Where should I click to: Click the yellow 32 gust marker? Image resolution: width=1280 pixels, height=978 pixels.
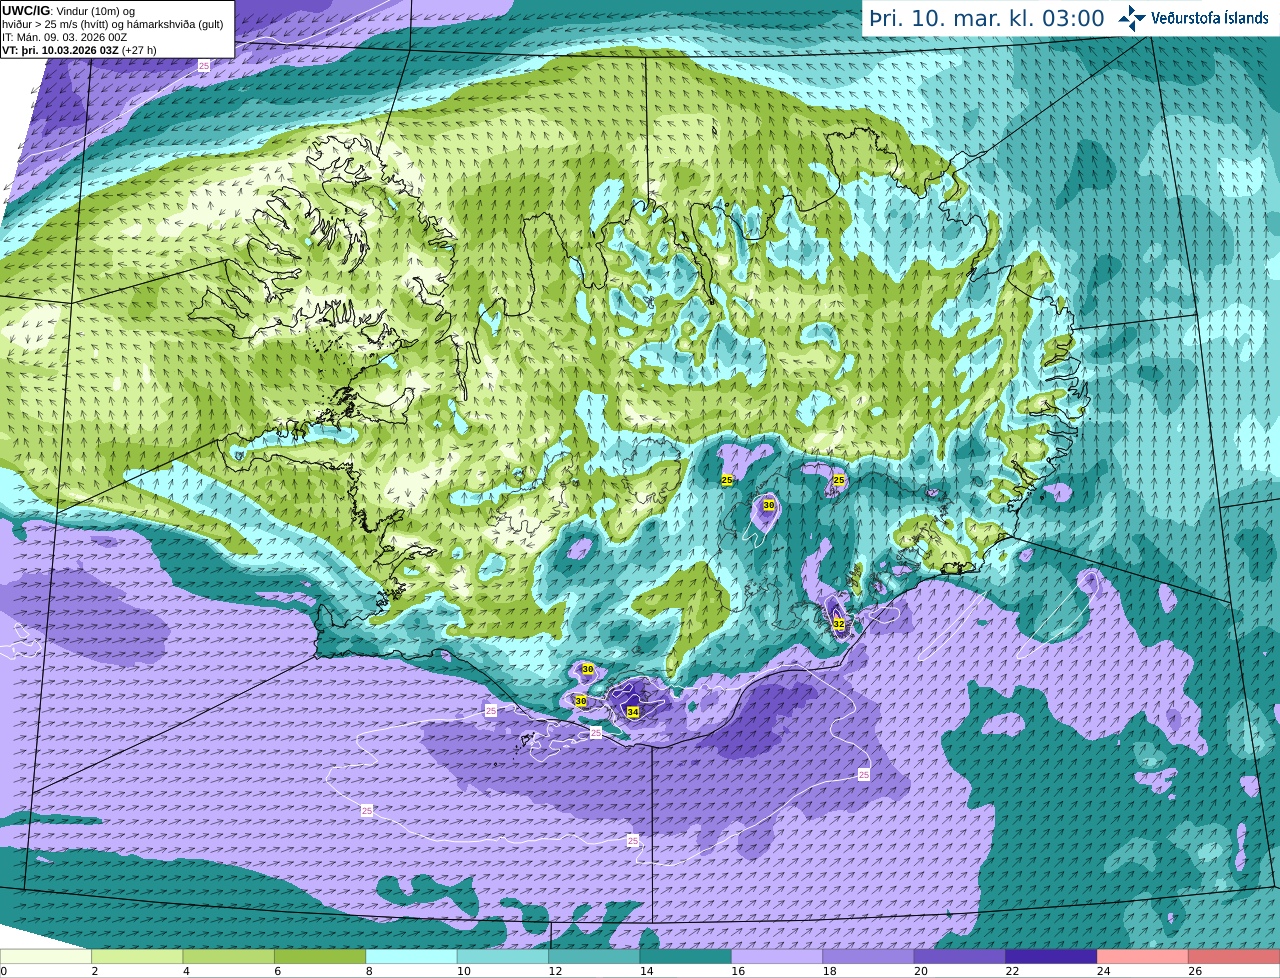coord(839,624)
